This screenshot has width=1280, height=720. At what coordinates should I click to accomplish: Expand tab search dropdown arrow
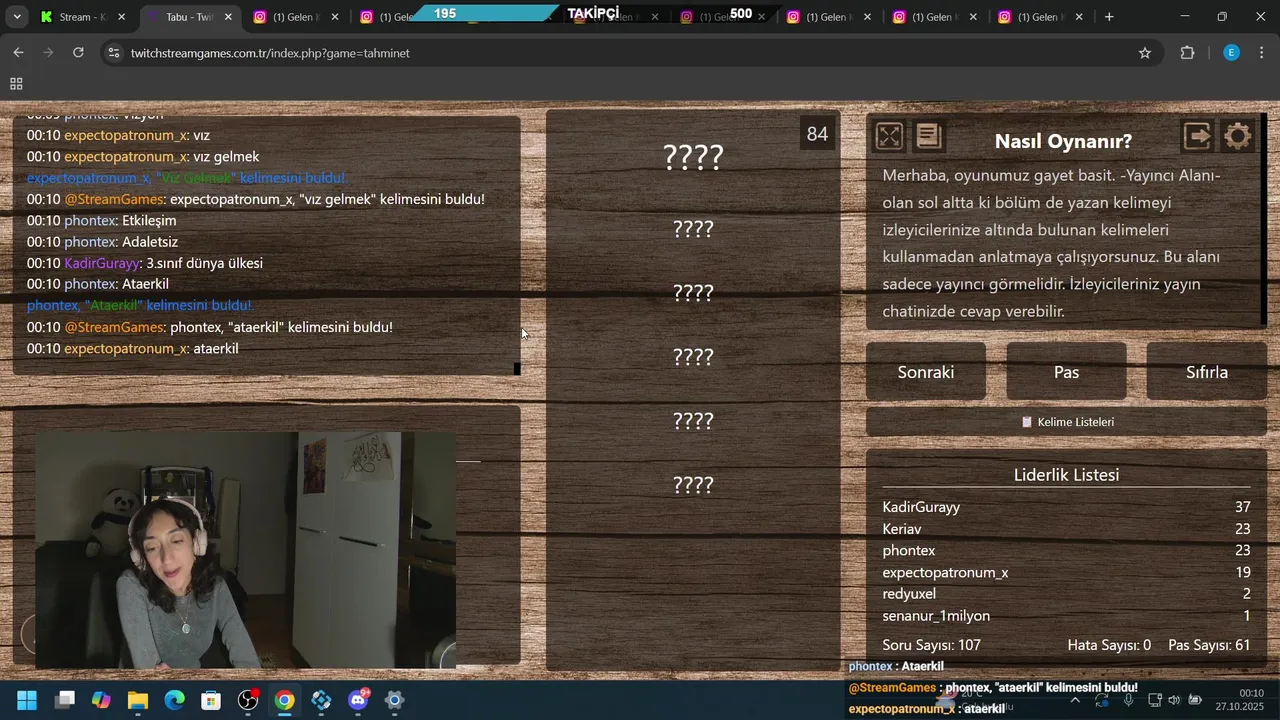(x=17, y=17)
